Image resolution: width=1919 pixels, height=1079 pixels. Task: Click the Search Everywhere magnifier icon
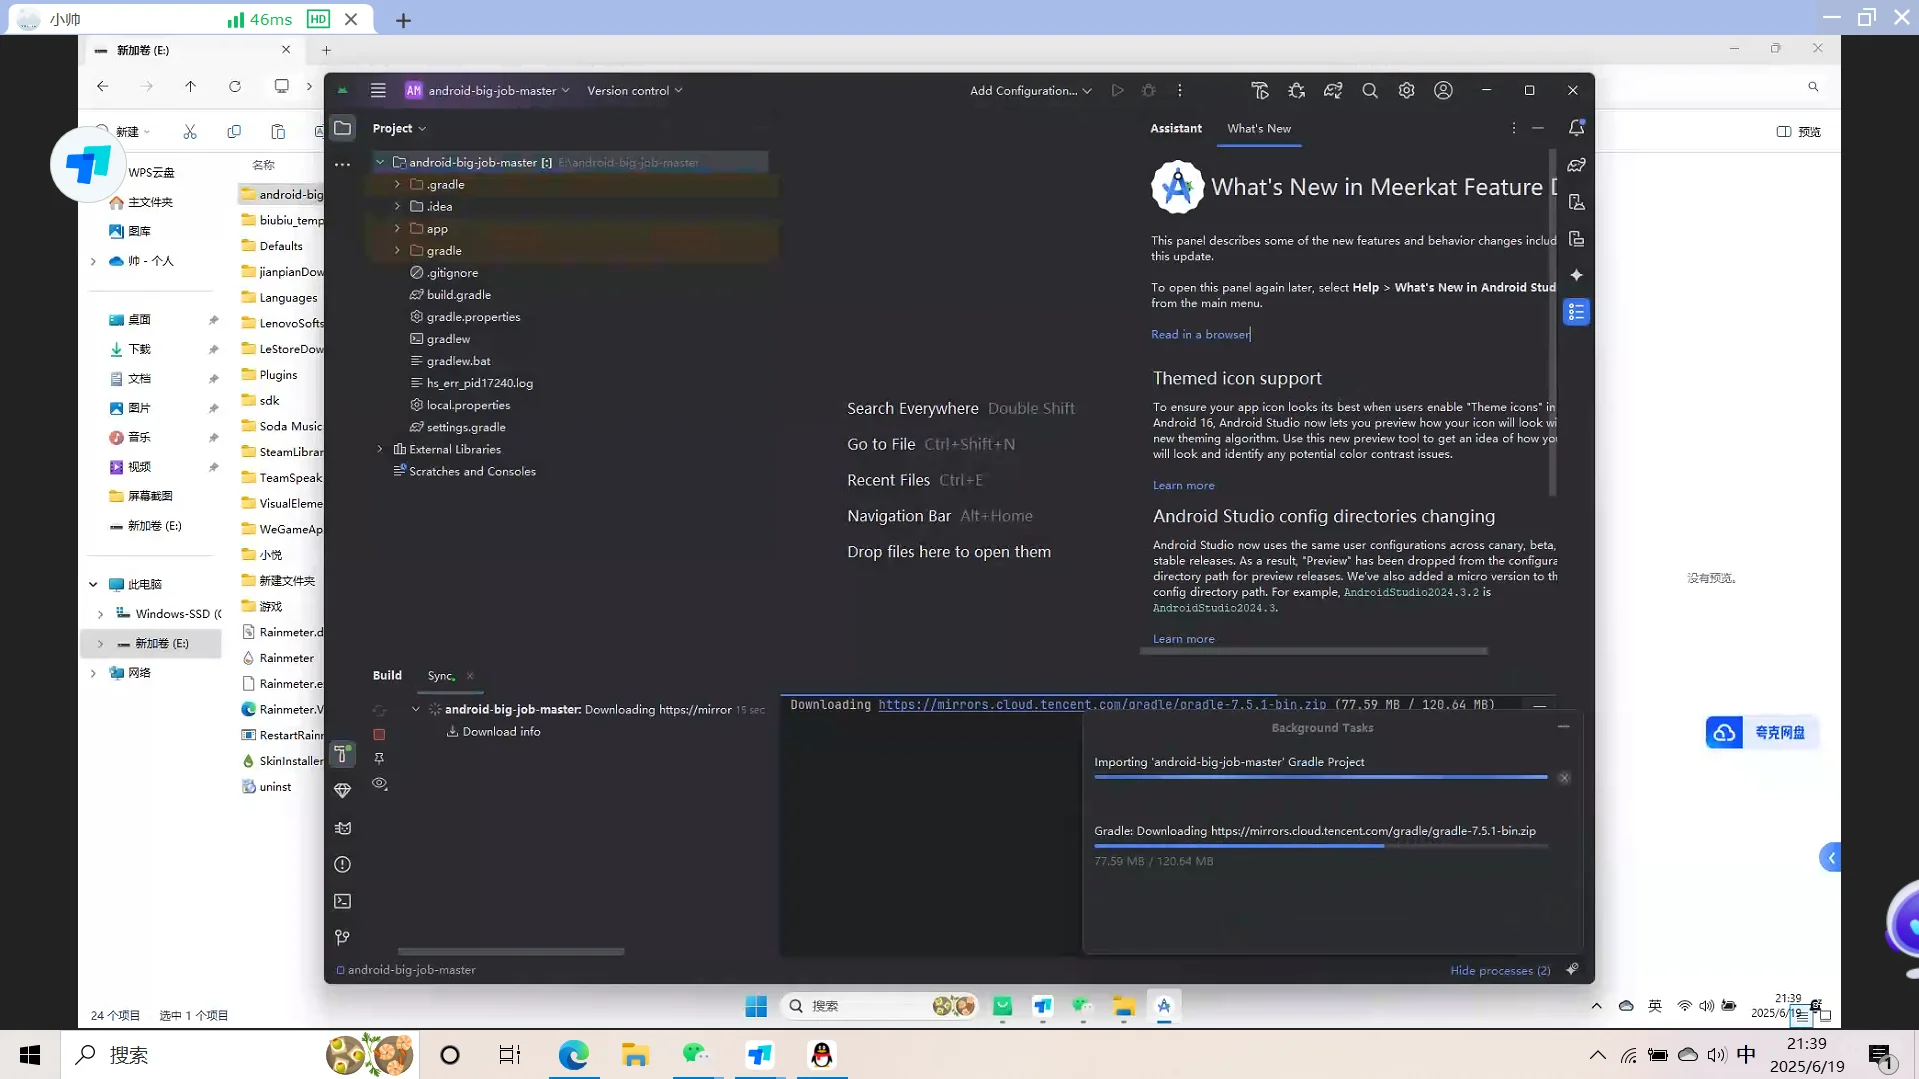(x=1370, y=90)
